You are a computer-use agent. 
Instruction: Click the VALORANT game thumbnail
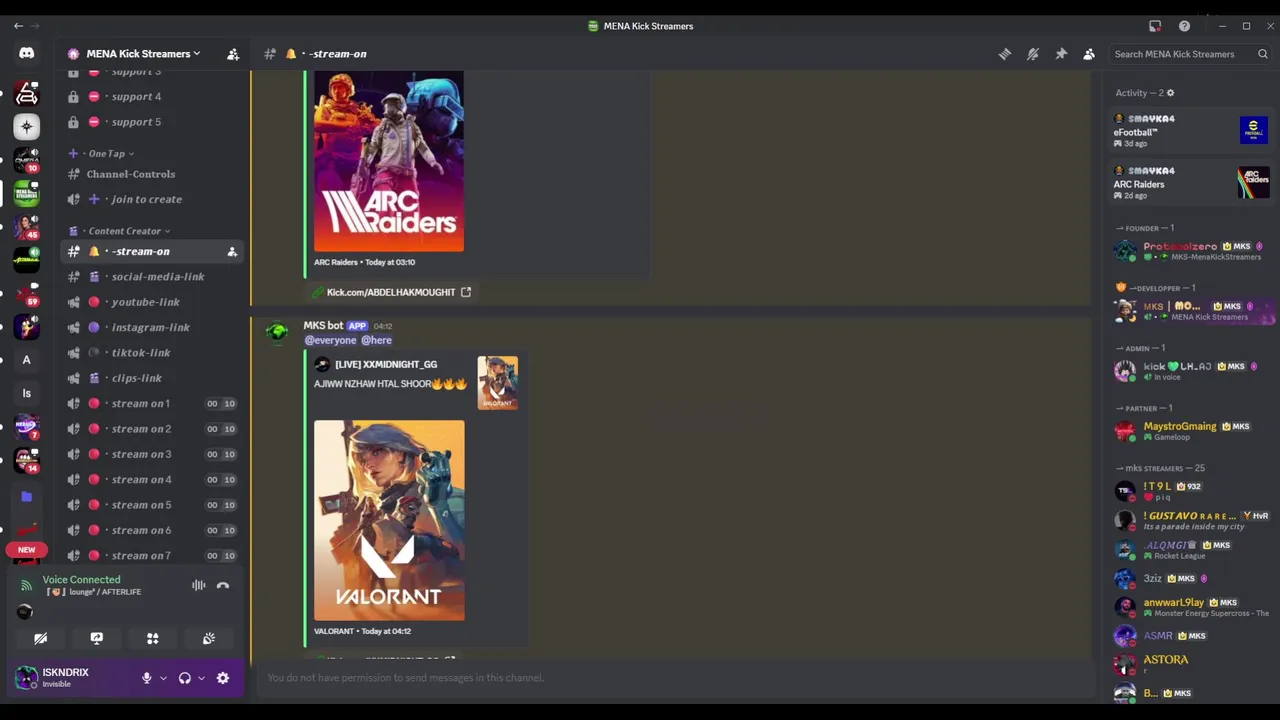[x=389, y=520]
